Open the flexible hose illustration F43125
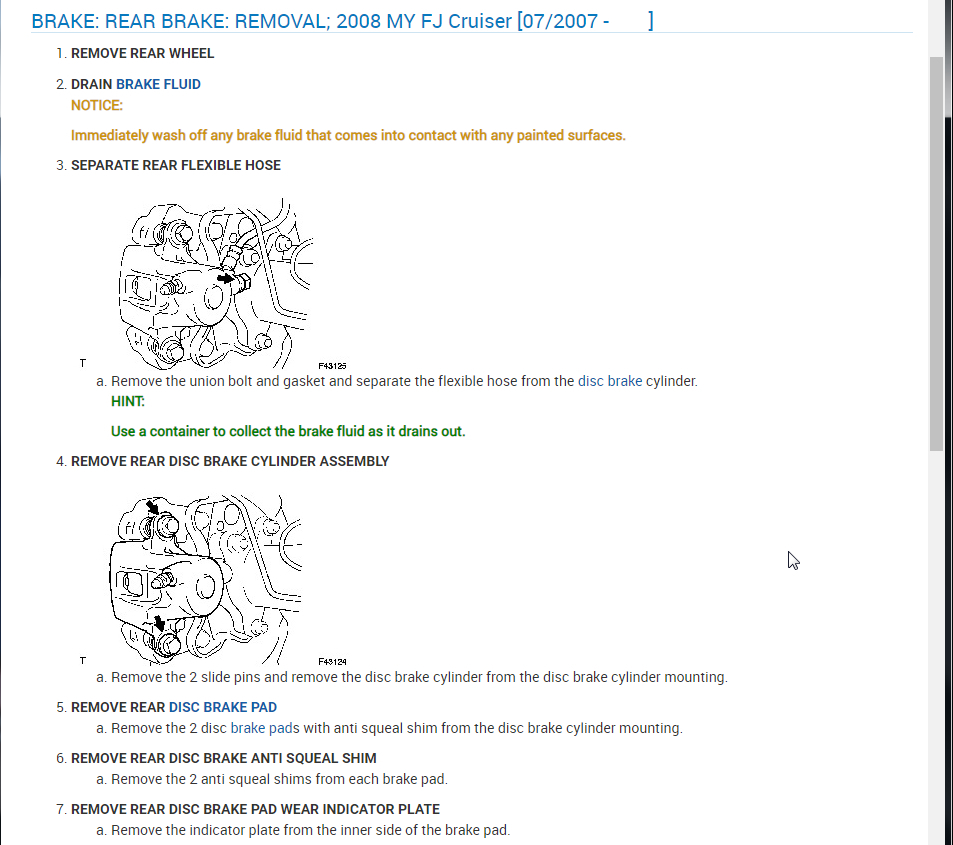Viewport: 953px width, 845px height. click(216, 283)
